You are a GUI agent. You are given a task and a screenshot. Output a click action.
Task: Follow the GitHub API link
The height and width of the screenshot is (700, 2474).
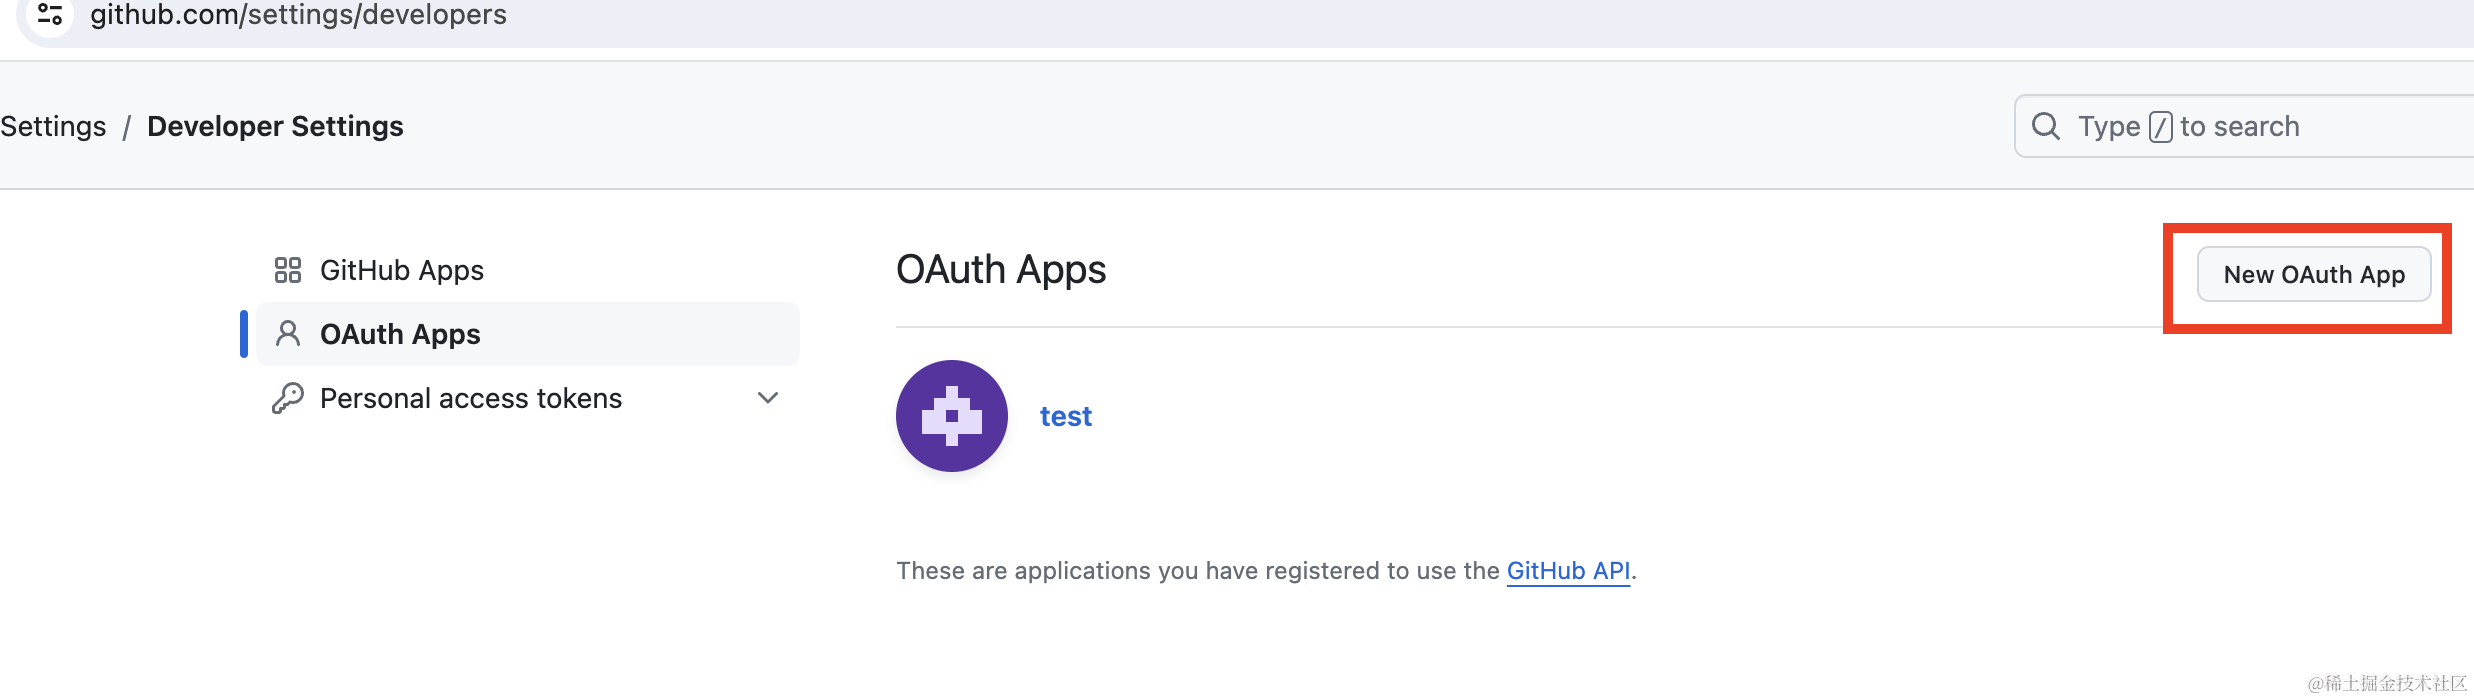tap(1568, 571)
